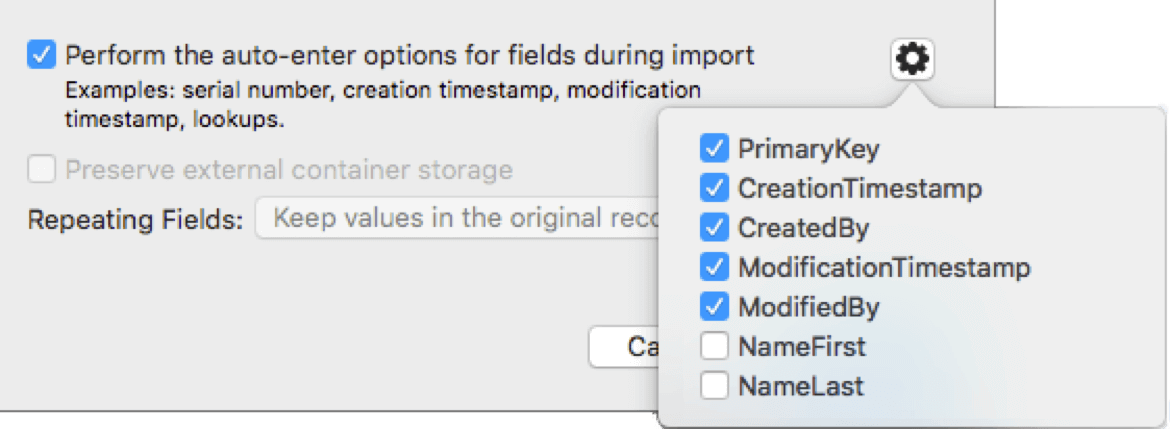Viewport: 1170px width, 429px height.
Task: Open the auto-enter gear options menu
Action: click(912, 61)
